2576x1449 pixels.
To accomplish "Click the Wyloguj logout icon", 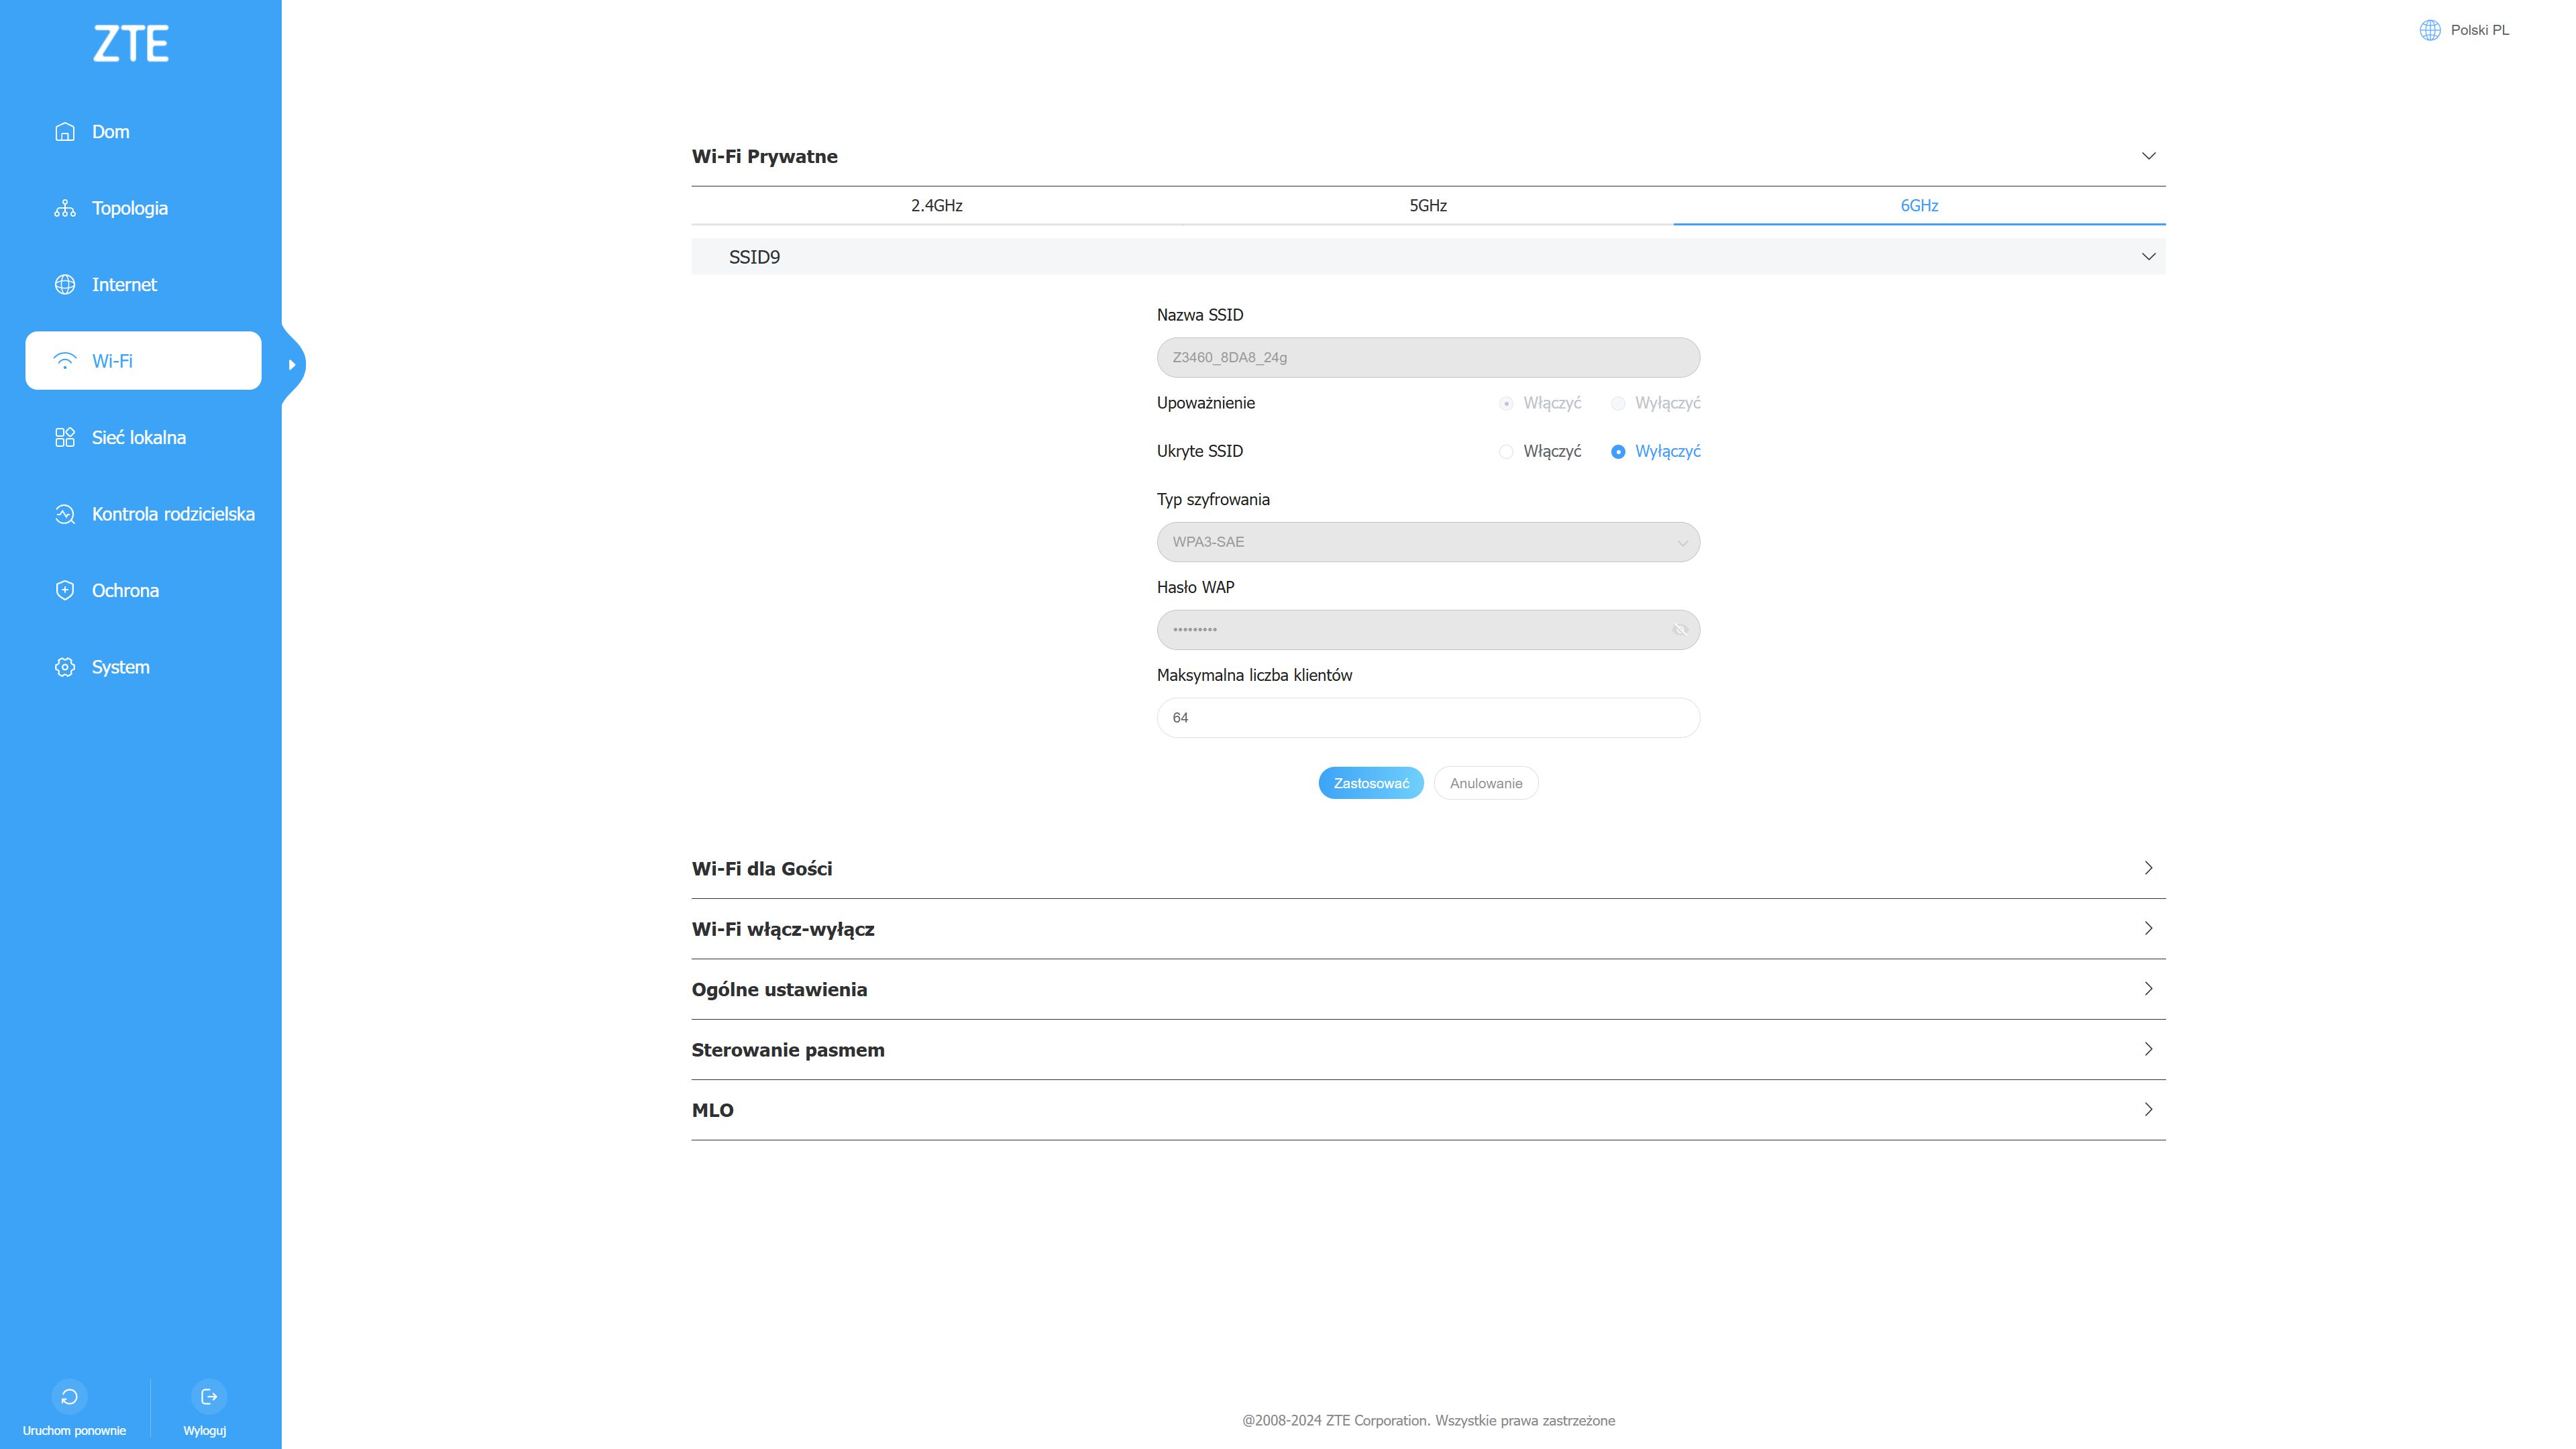I will point(208,1396).
